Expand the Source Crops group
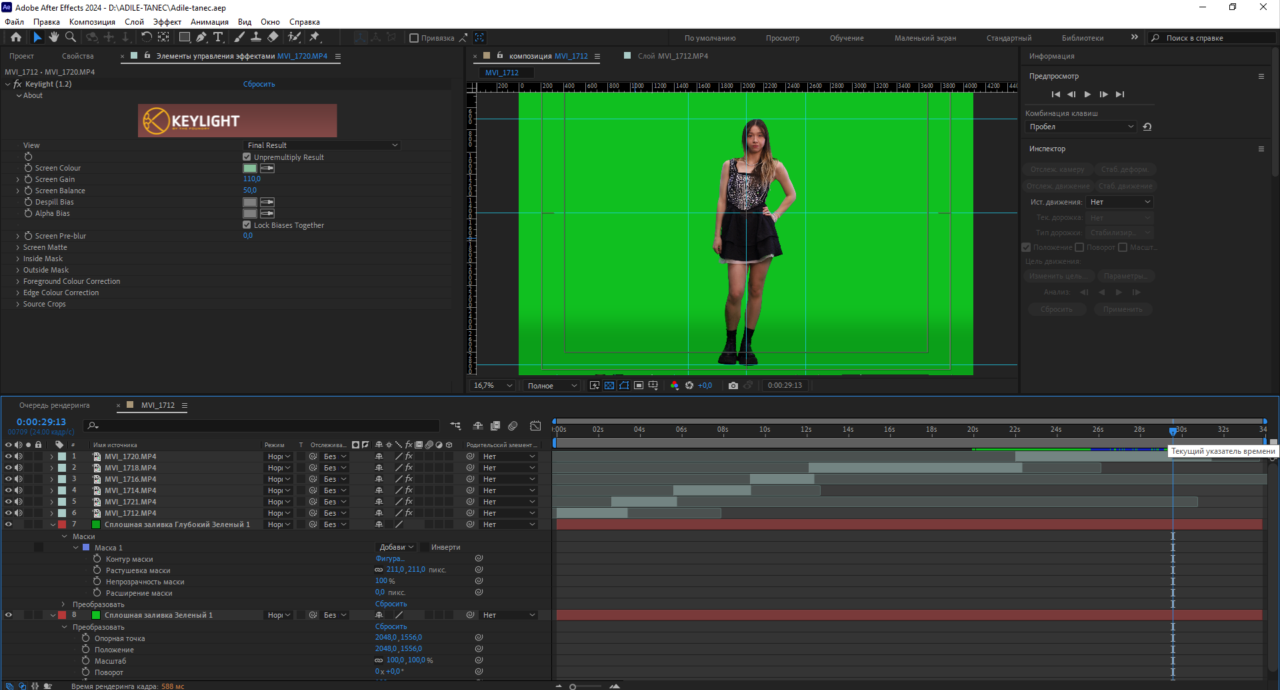 coord(18,304)
